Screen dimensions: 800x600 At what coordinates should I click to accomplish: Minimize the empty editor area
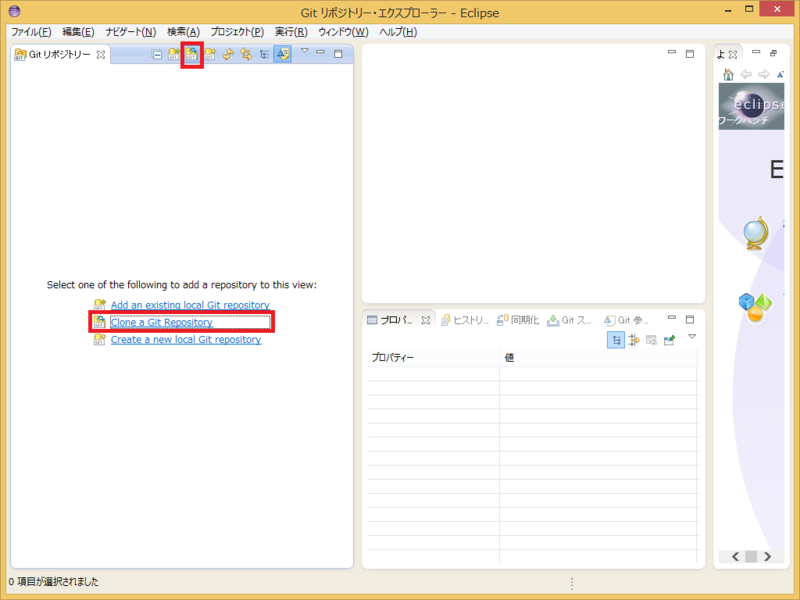click(x=672, y=52)
